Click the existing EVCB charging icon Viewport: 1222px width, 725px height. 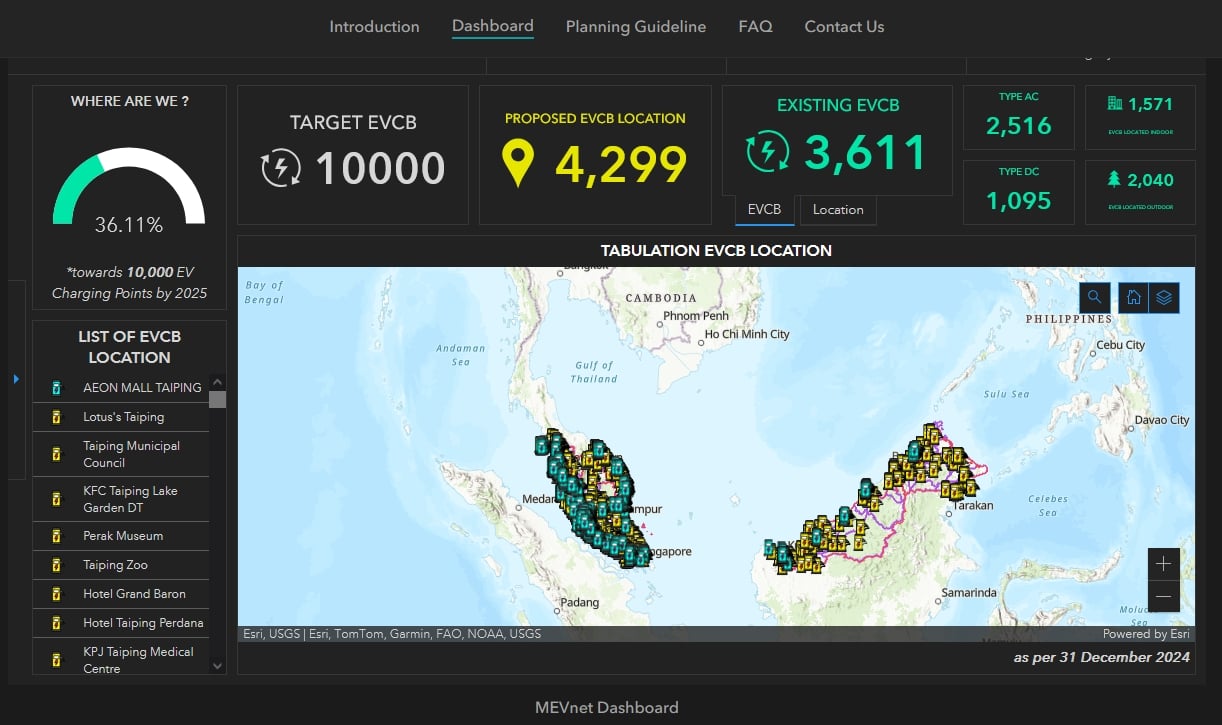[x=768, y=152]
